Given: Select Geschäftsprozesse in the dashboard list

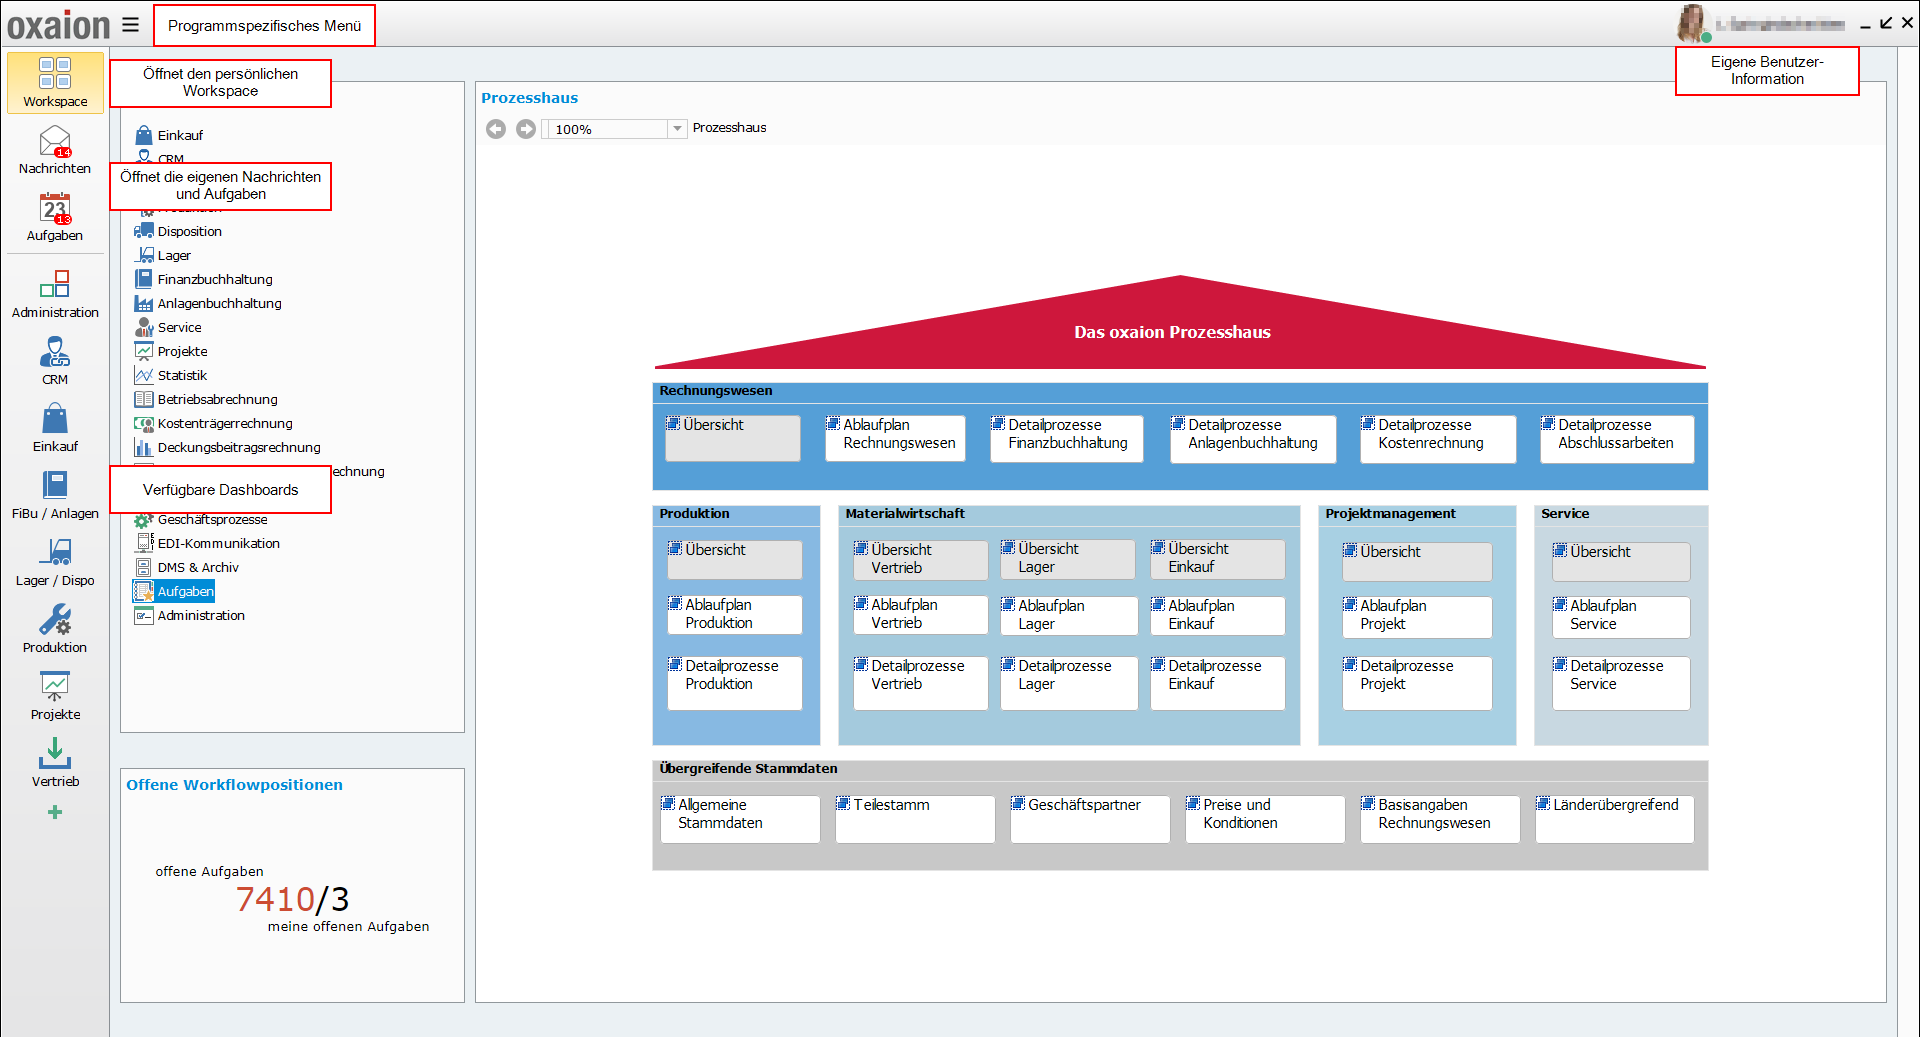Looking at the screenshot, I should point(201,519).
